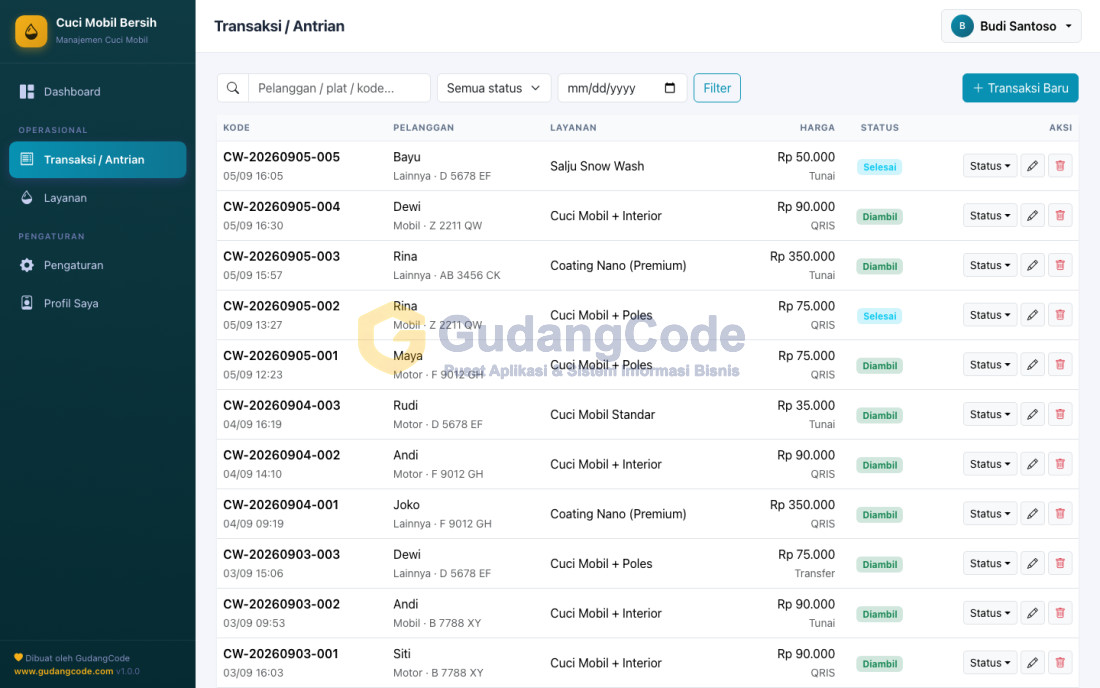
Task: Select Transaksi / Antrian sidebar item
Action: 98,159
